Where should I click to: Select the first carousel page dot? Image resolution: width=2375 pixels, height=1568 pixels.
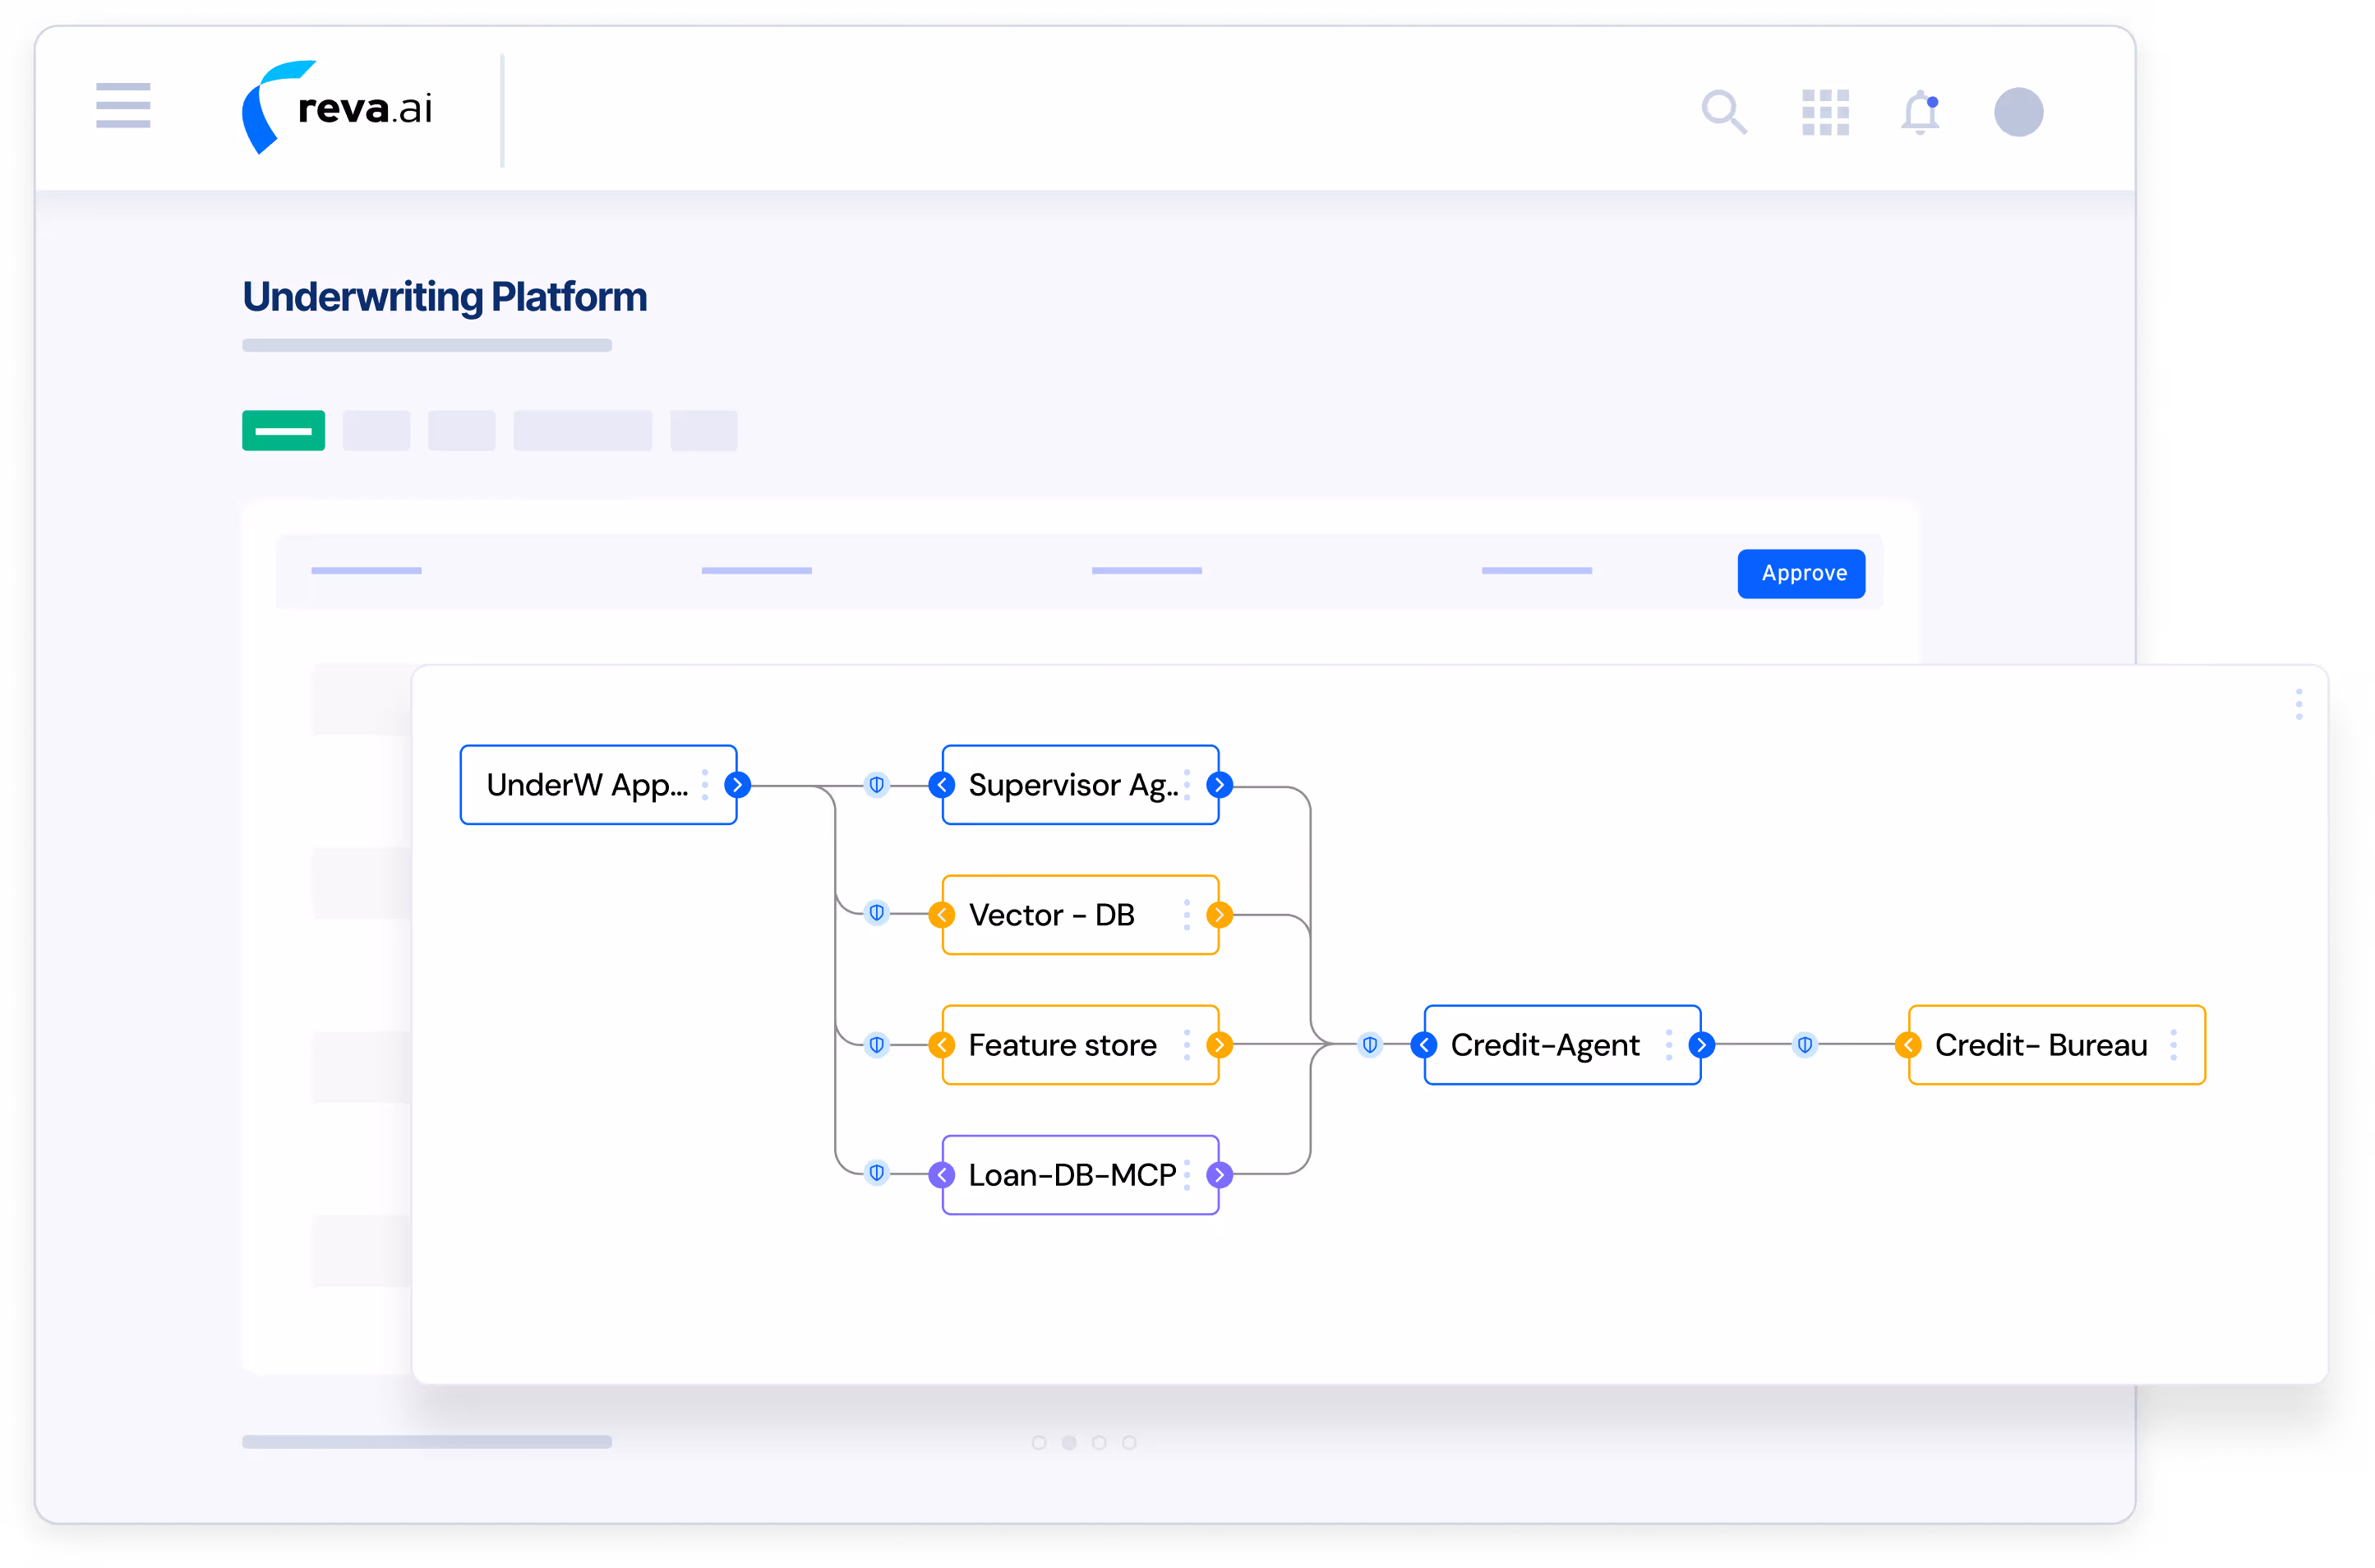pos(1039,1442)
